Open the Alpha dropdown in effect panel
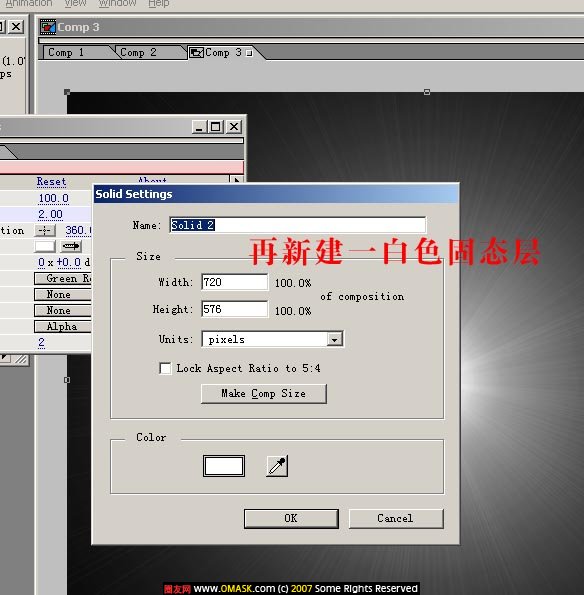 (x=63, y=326)
